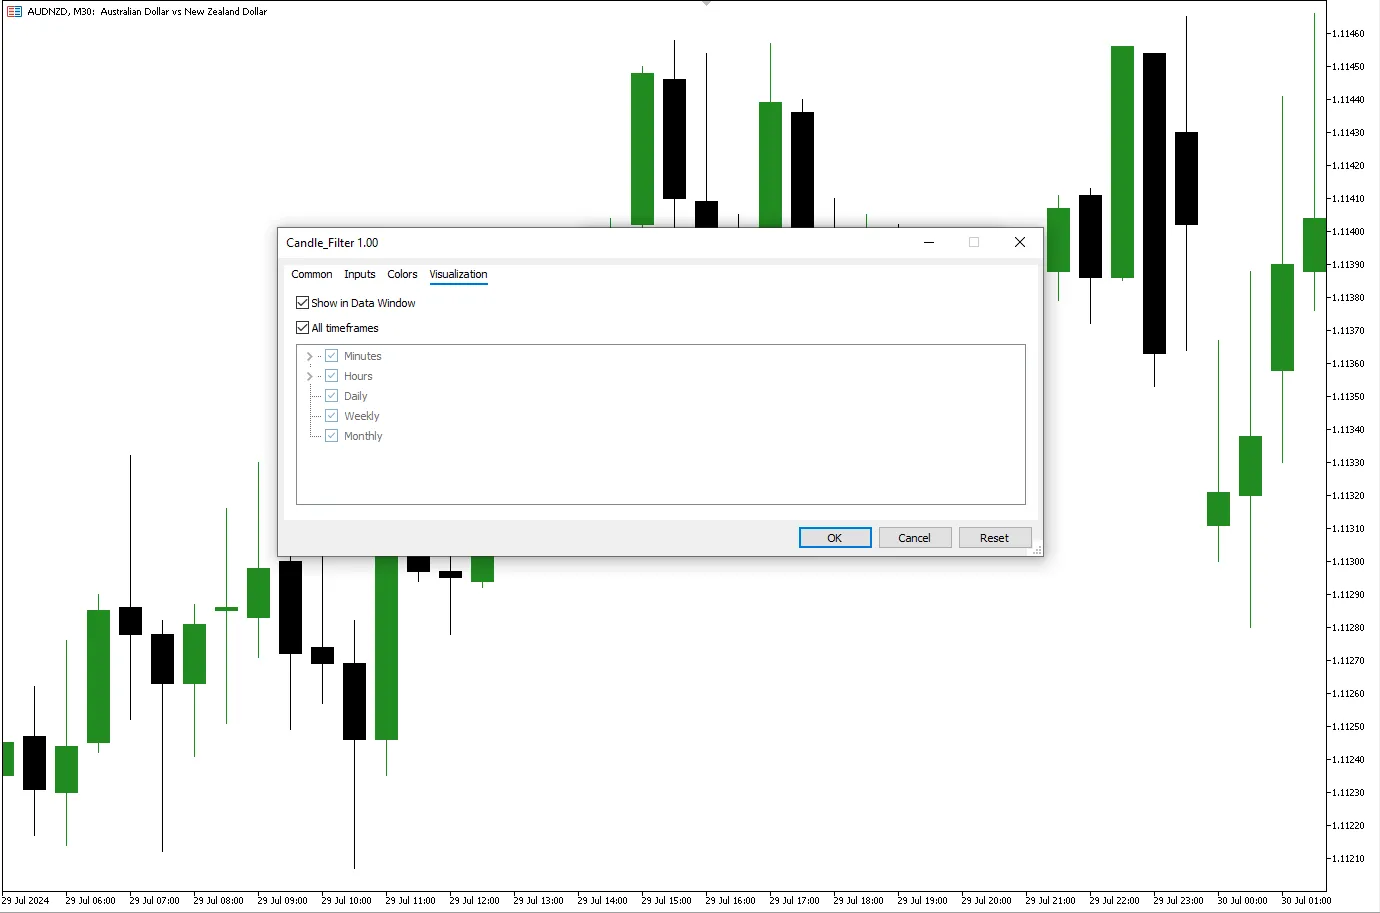Viewport: 1380px width, 913px height.
Task: Click the 29 Jul 18:00 time label
Action: 859,901
